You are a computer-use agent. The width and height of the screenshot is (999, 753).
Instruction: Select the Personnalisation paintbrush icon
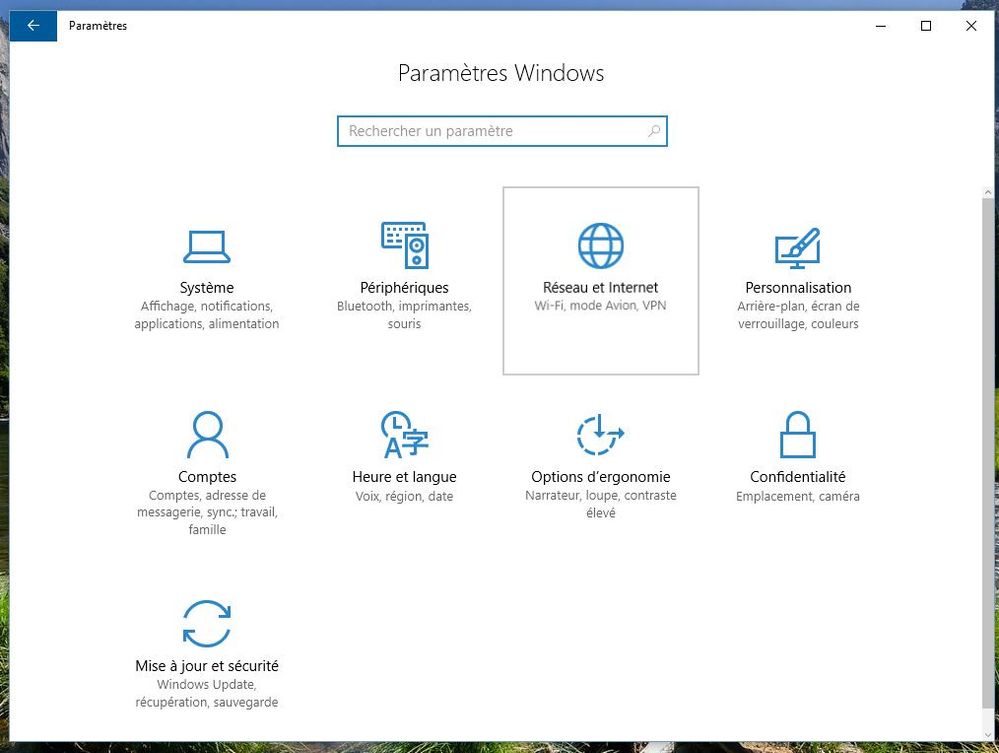pos(797,246)
